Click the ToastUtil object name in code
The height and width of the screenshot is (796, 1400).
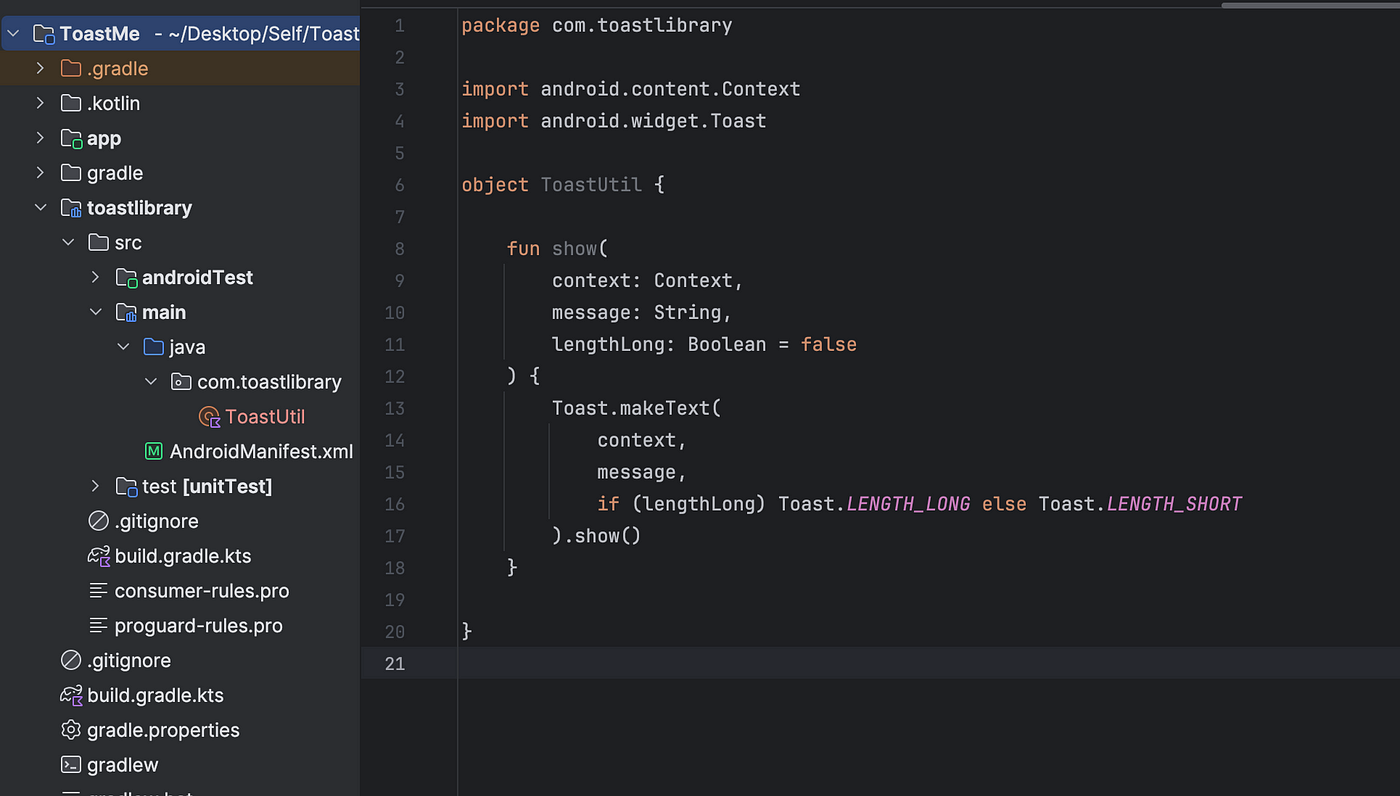tap(591, 185)
